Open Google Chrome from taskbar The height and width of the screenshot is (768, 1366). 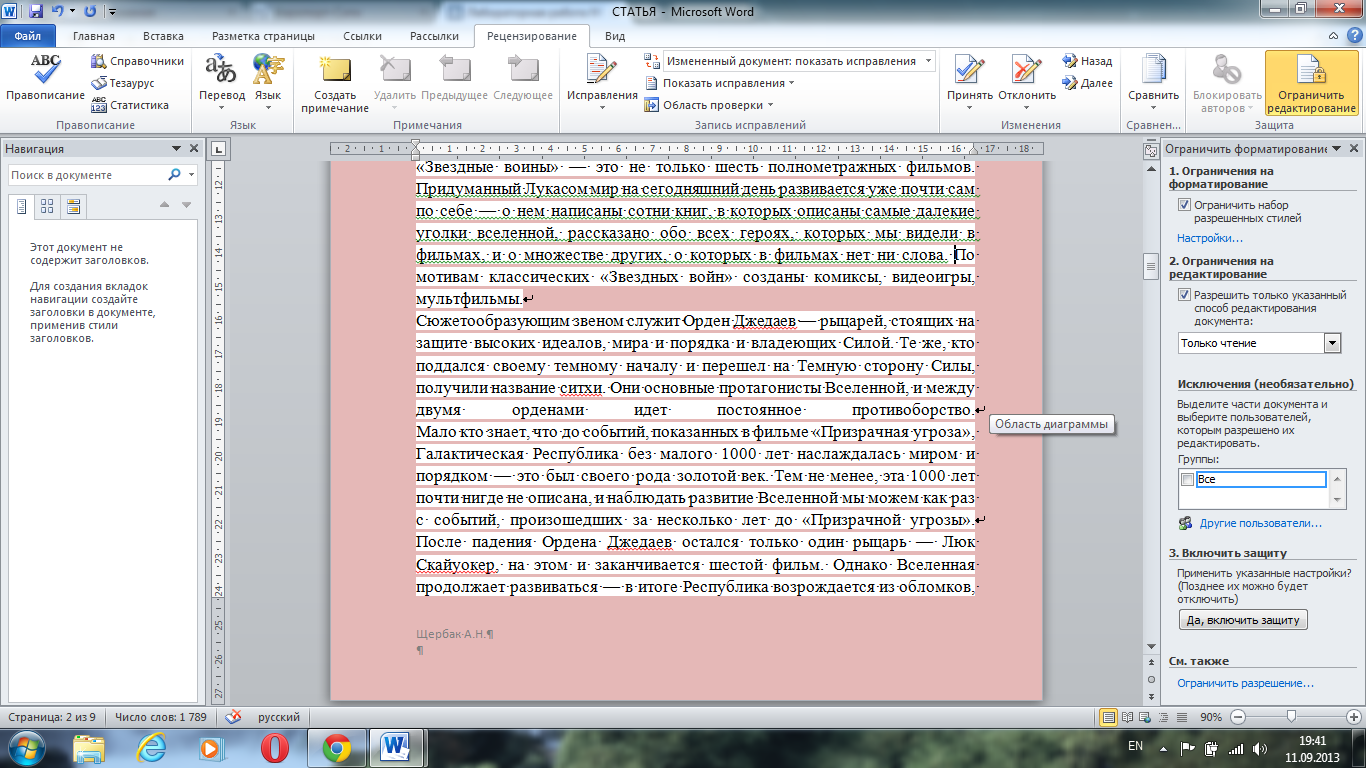pyautogui.click(x=335, y=747)
